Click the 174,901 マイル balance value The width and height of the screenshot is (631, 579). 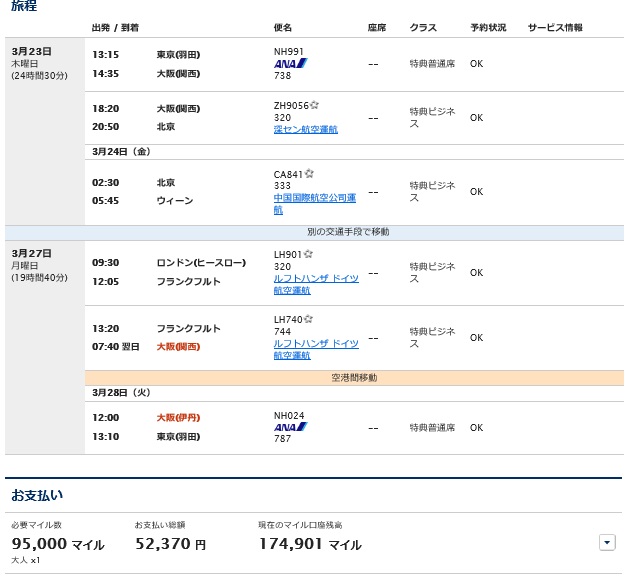click(x=310, y=544)
